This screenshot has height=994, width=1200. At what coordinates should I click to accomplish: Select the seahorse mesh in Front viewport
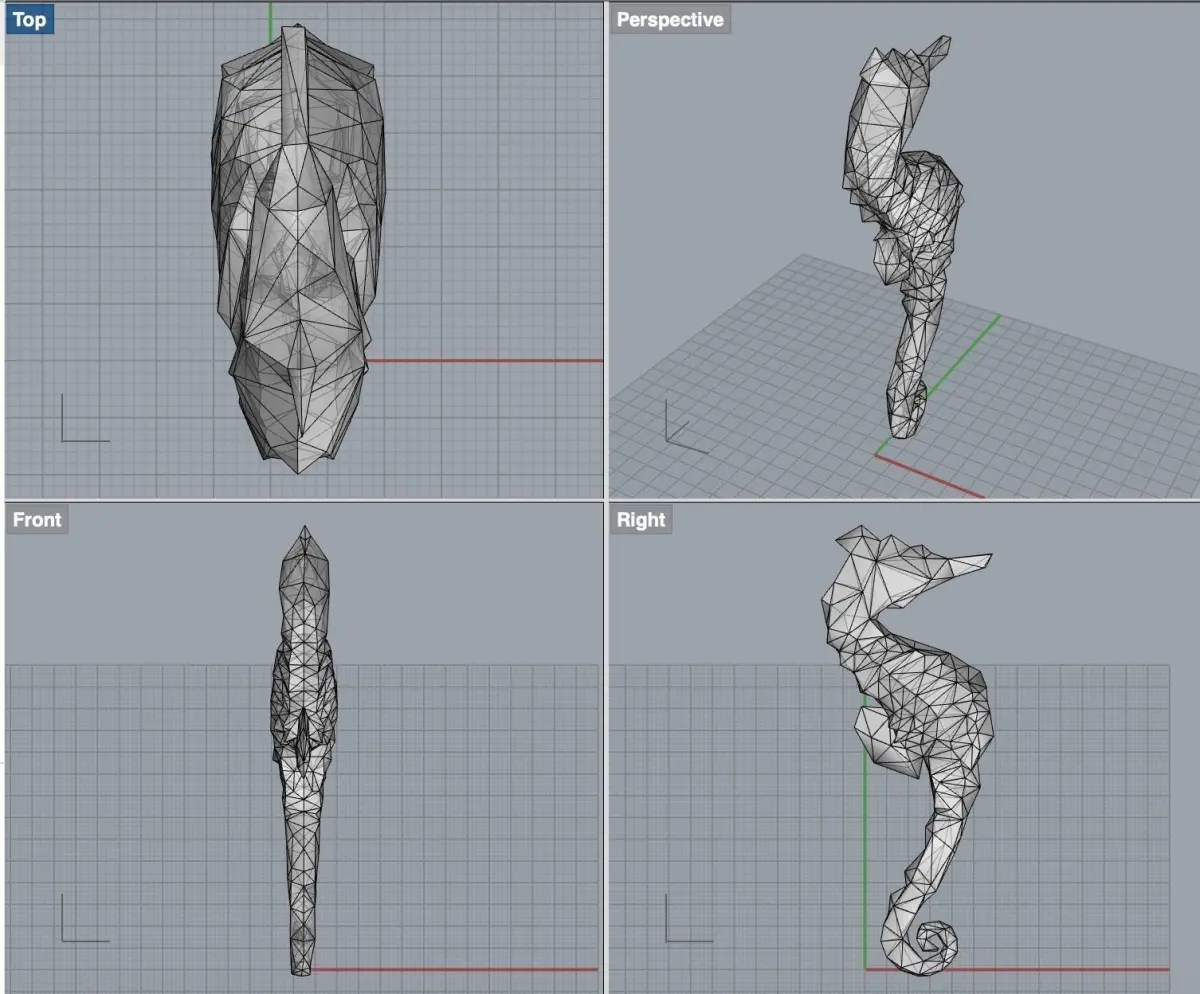pos(303,750)
